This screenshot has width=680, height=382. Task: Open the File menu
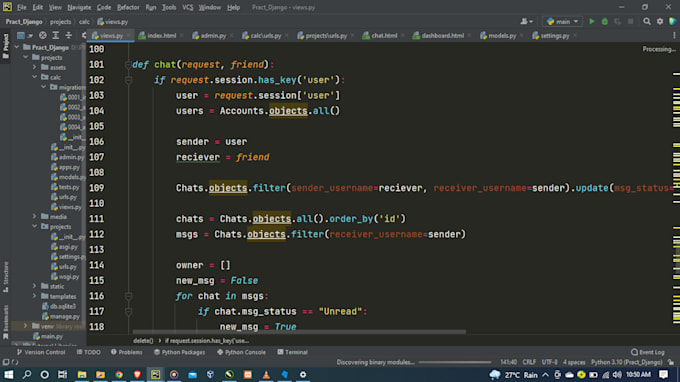[x=22, y=7]
